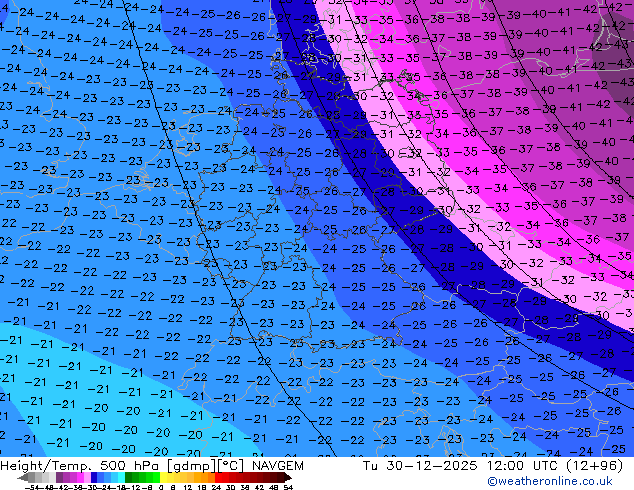Image resolution: width=634 pixels, height=490 pixels.
Task: Click the '(12+96)' forecast hour label
Action: tap(594, 466)
